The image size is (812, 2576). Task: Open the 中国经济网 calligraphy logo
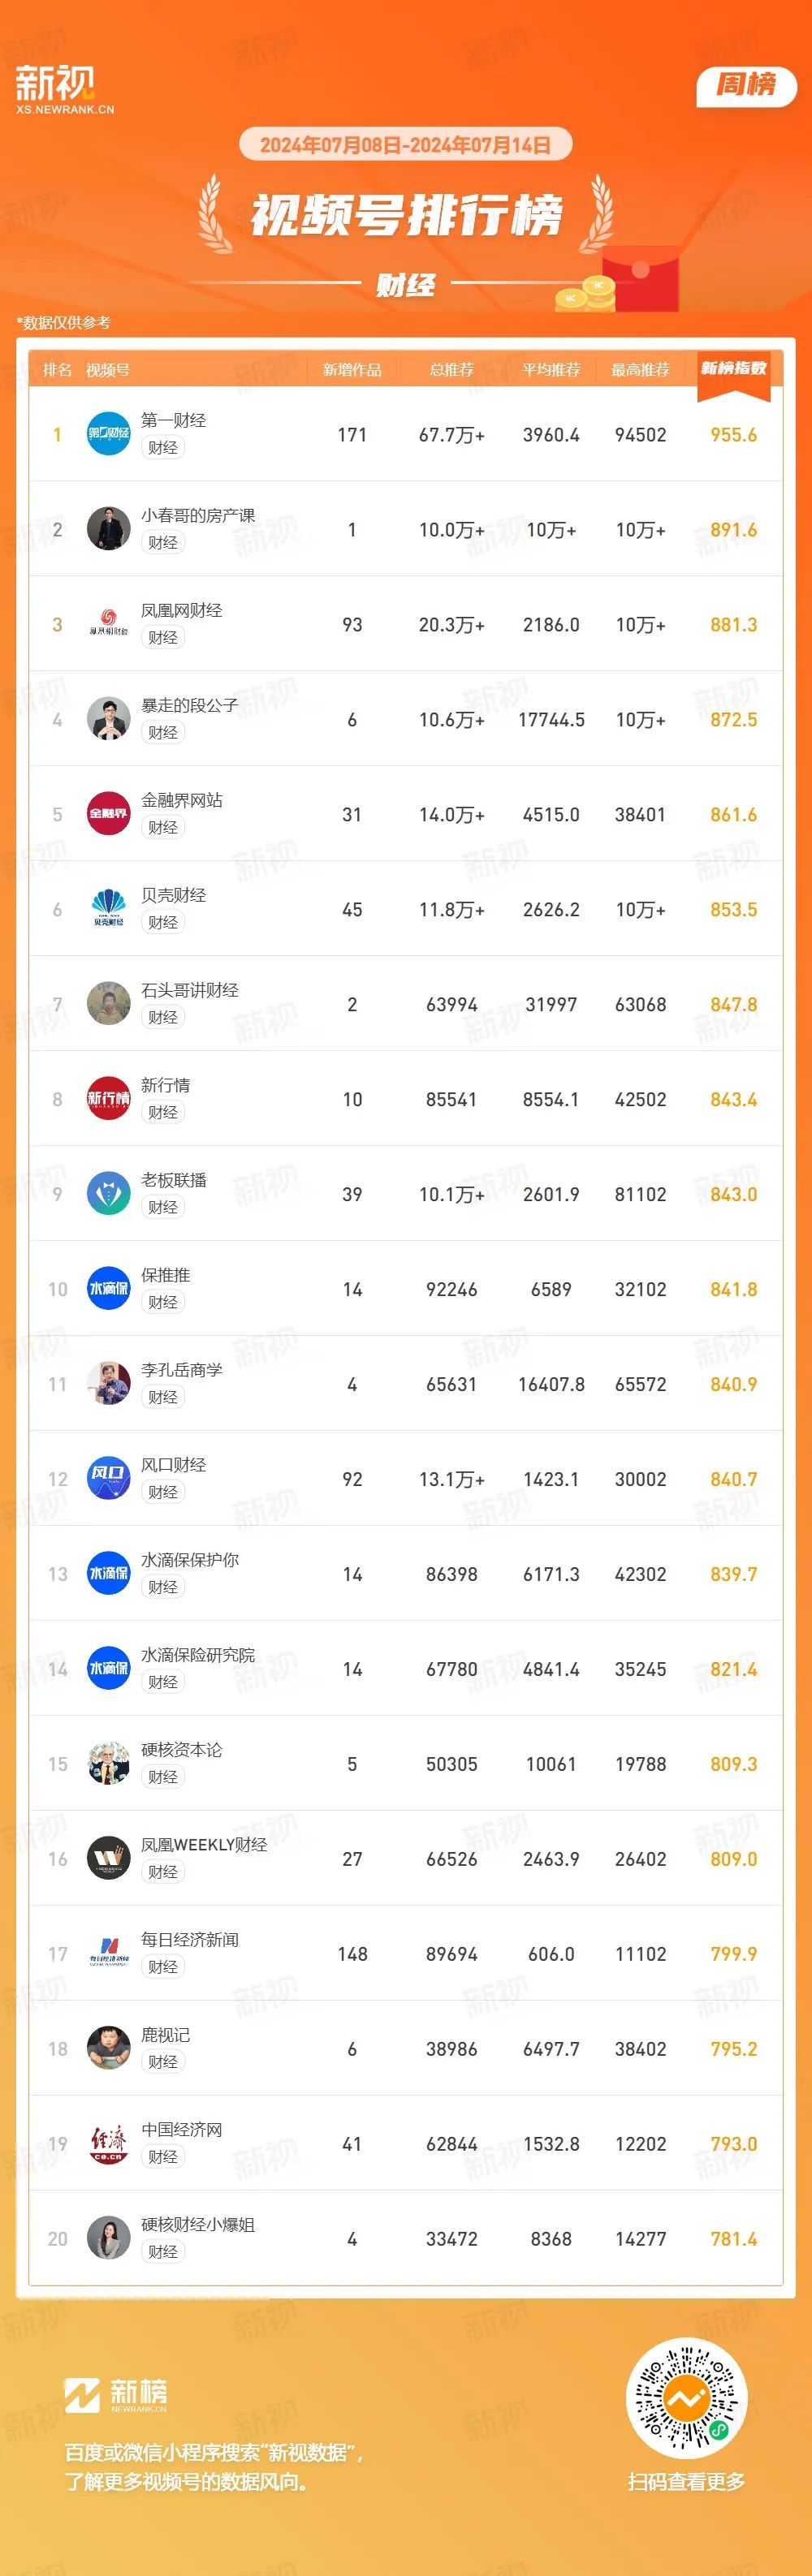pyautogui.click(x=109, y=2143)
